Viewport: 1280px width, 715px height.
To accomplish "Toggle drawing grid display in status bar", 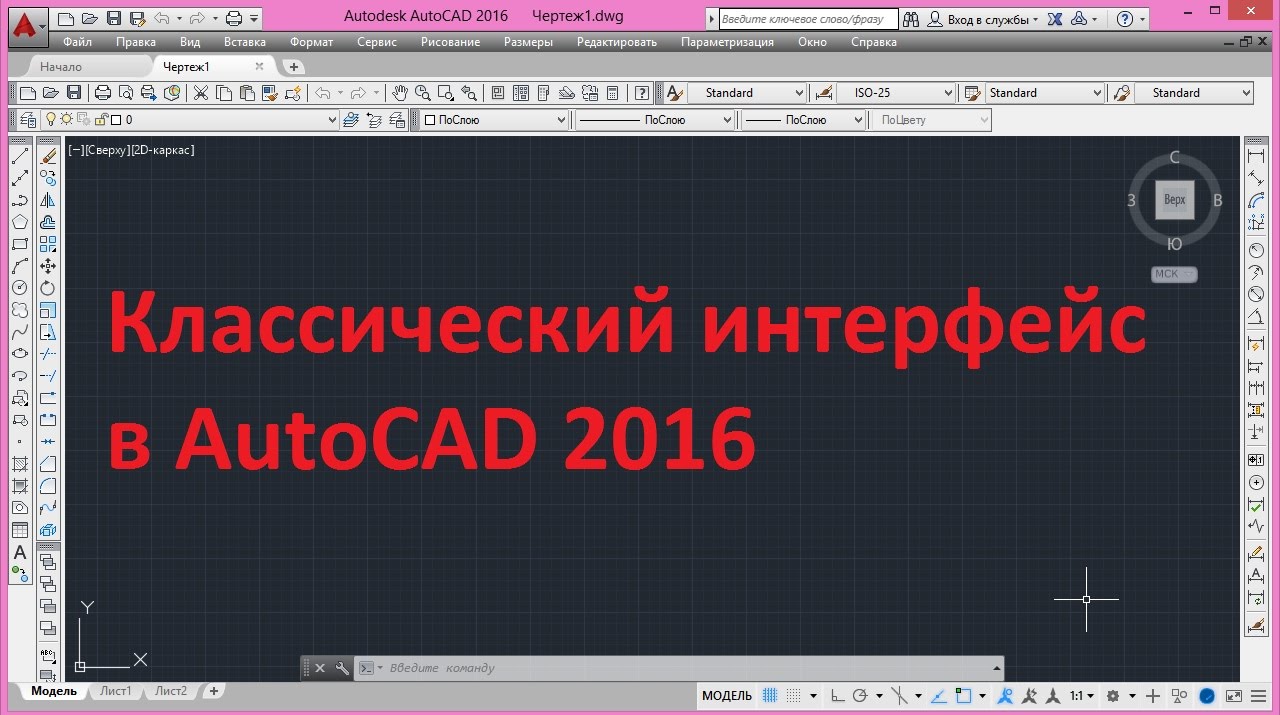I will pyautogui.click(x=770, y=696).
